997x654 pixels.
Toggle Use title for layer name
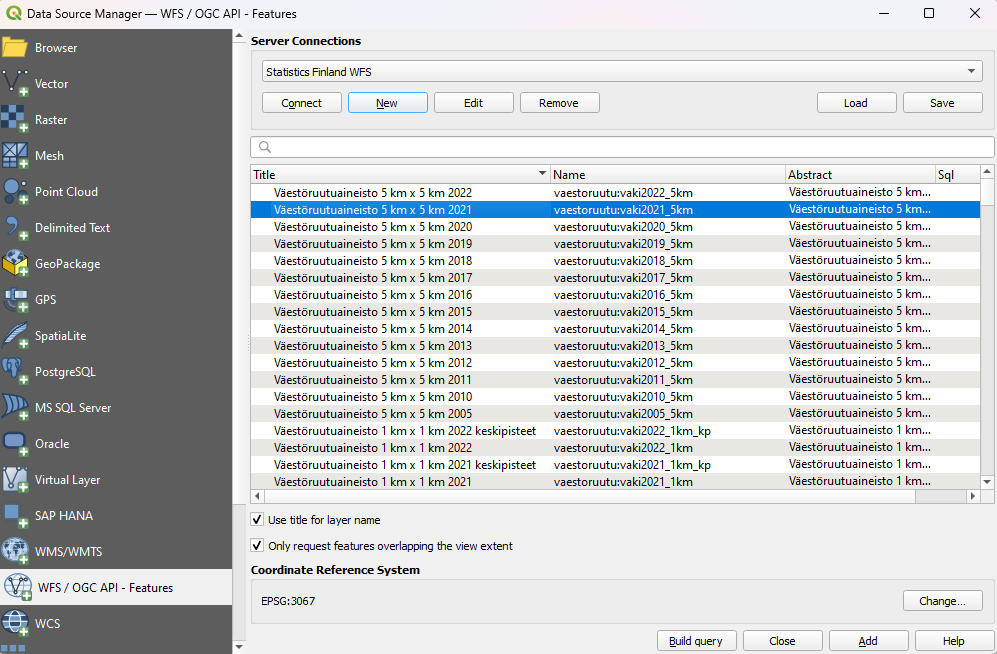click(x=257, y=520)
